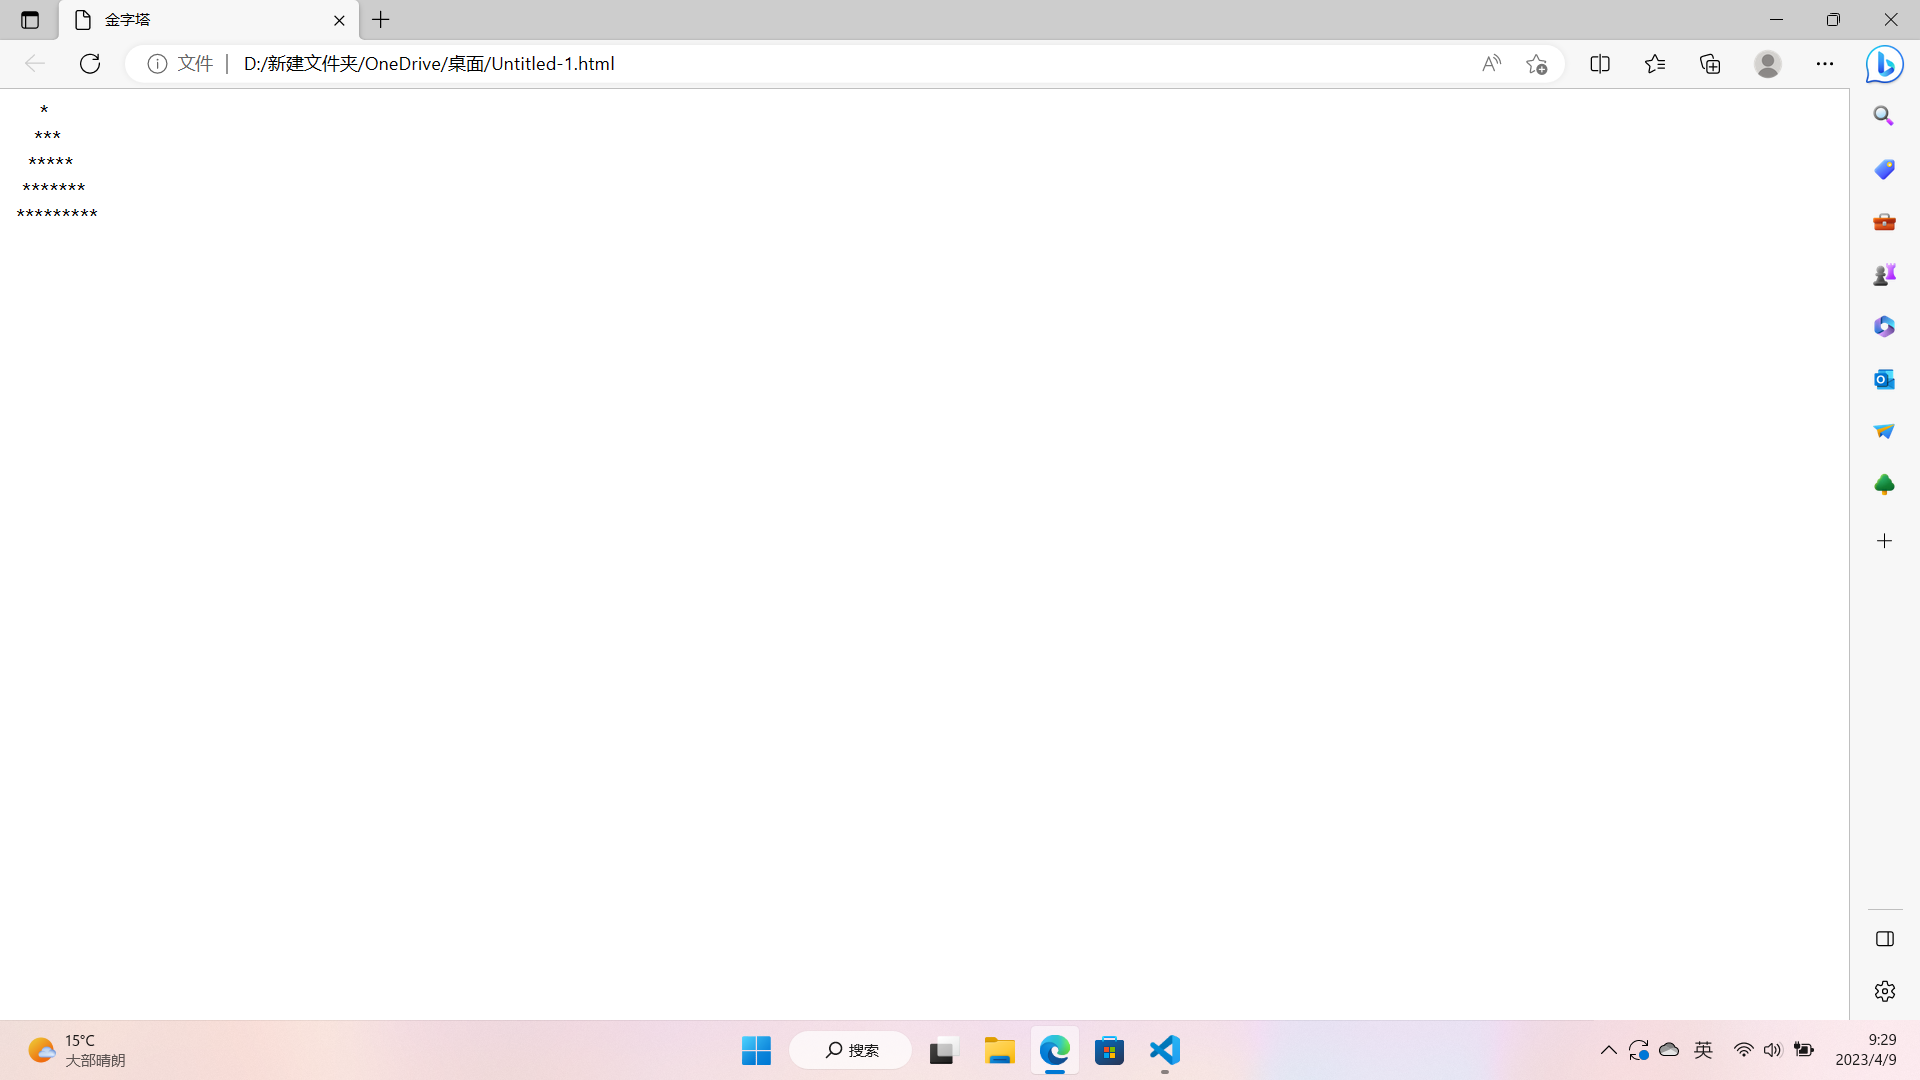Open the Shopping tag sidebar icon
This screenshot has width=1920, height=1080.
coord(1884,169)
